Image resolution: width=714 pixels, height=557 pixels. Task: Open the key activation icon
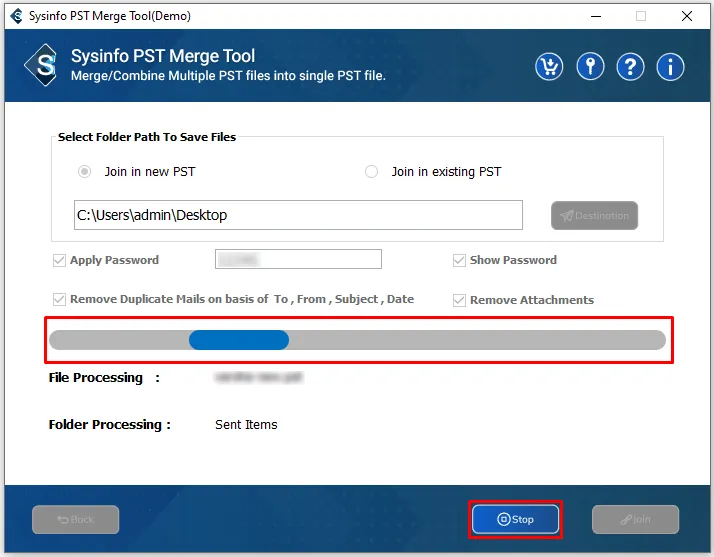(x=590, y=67)
